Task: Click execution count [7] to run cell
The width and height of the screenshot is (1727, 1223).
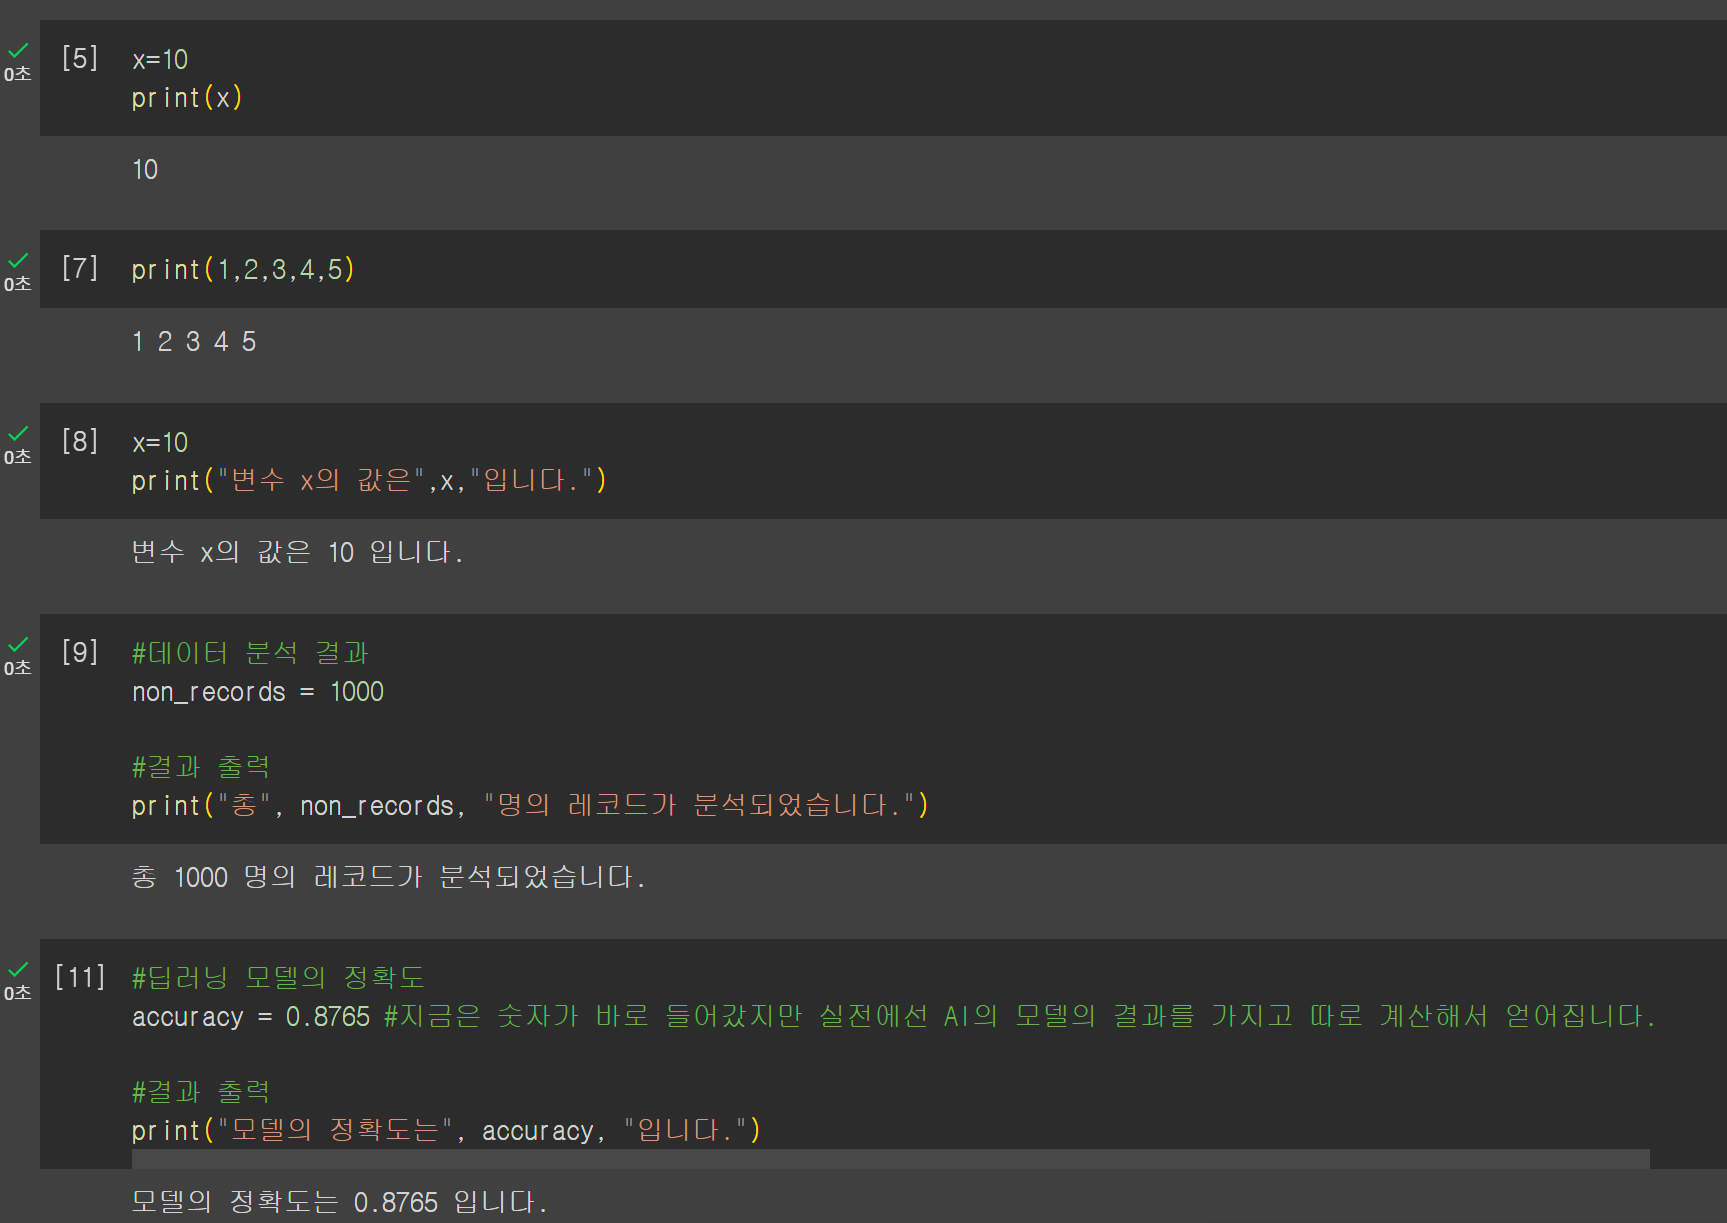Action: pos(80,268)
